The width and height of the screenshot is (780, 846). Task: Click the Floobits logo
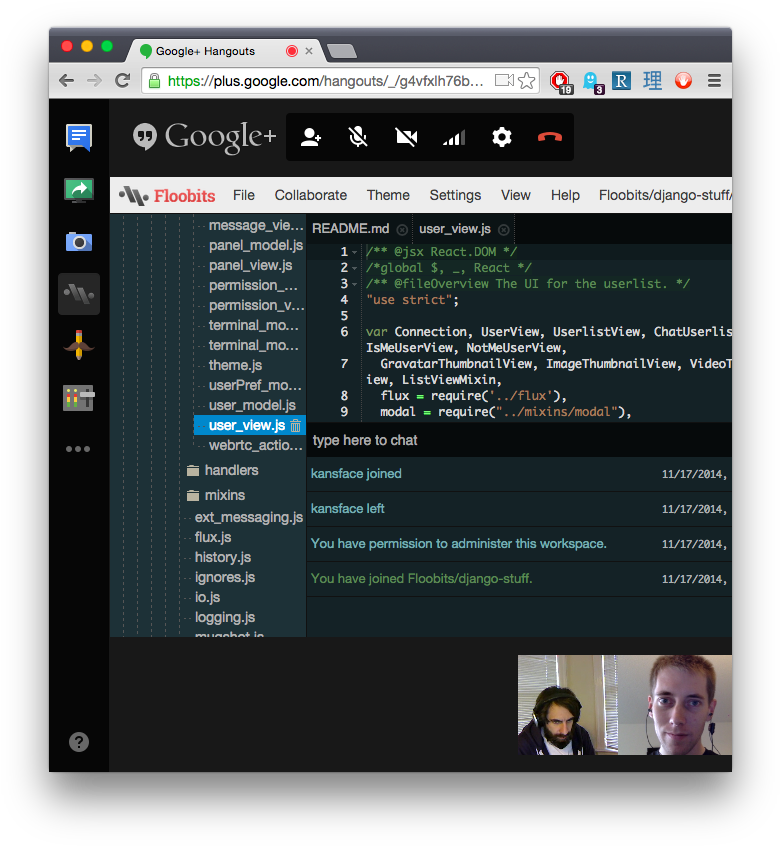point(167,195)
